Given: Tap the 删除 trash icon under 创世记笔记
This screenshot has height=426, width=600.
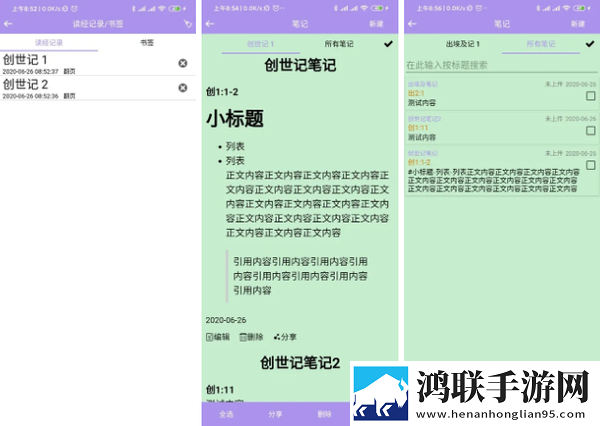Looking at the screenshot, I should point(251,337).
